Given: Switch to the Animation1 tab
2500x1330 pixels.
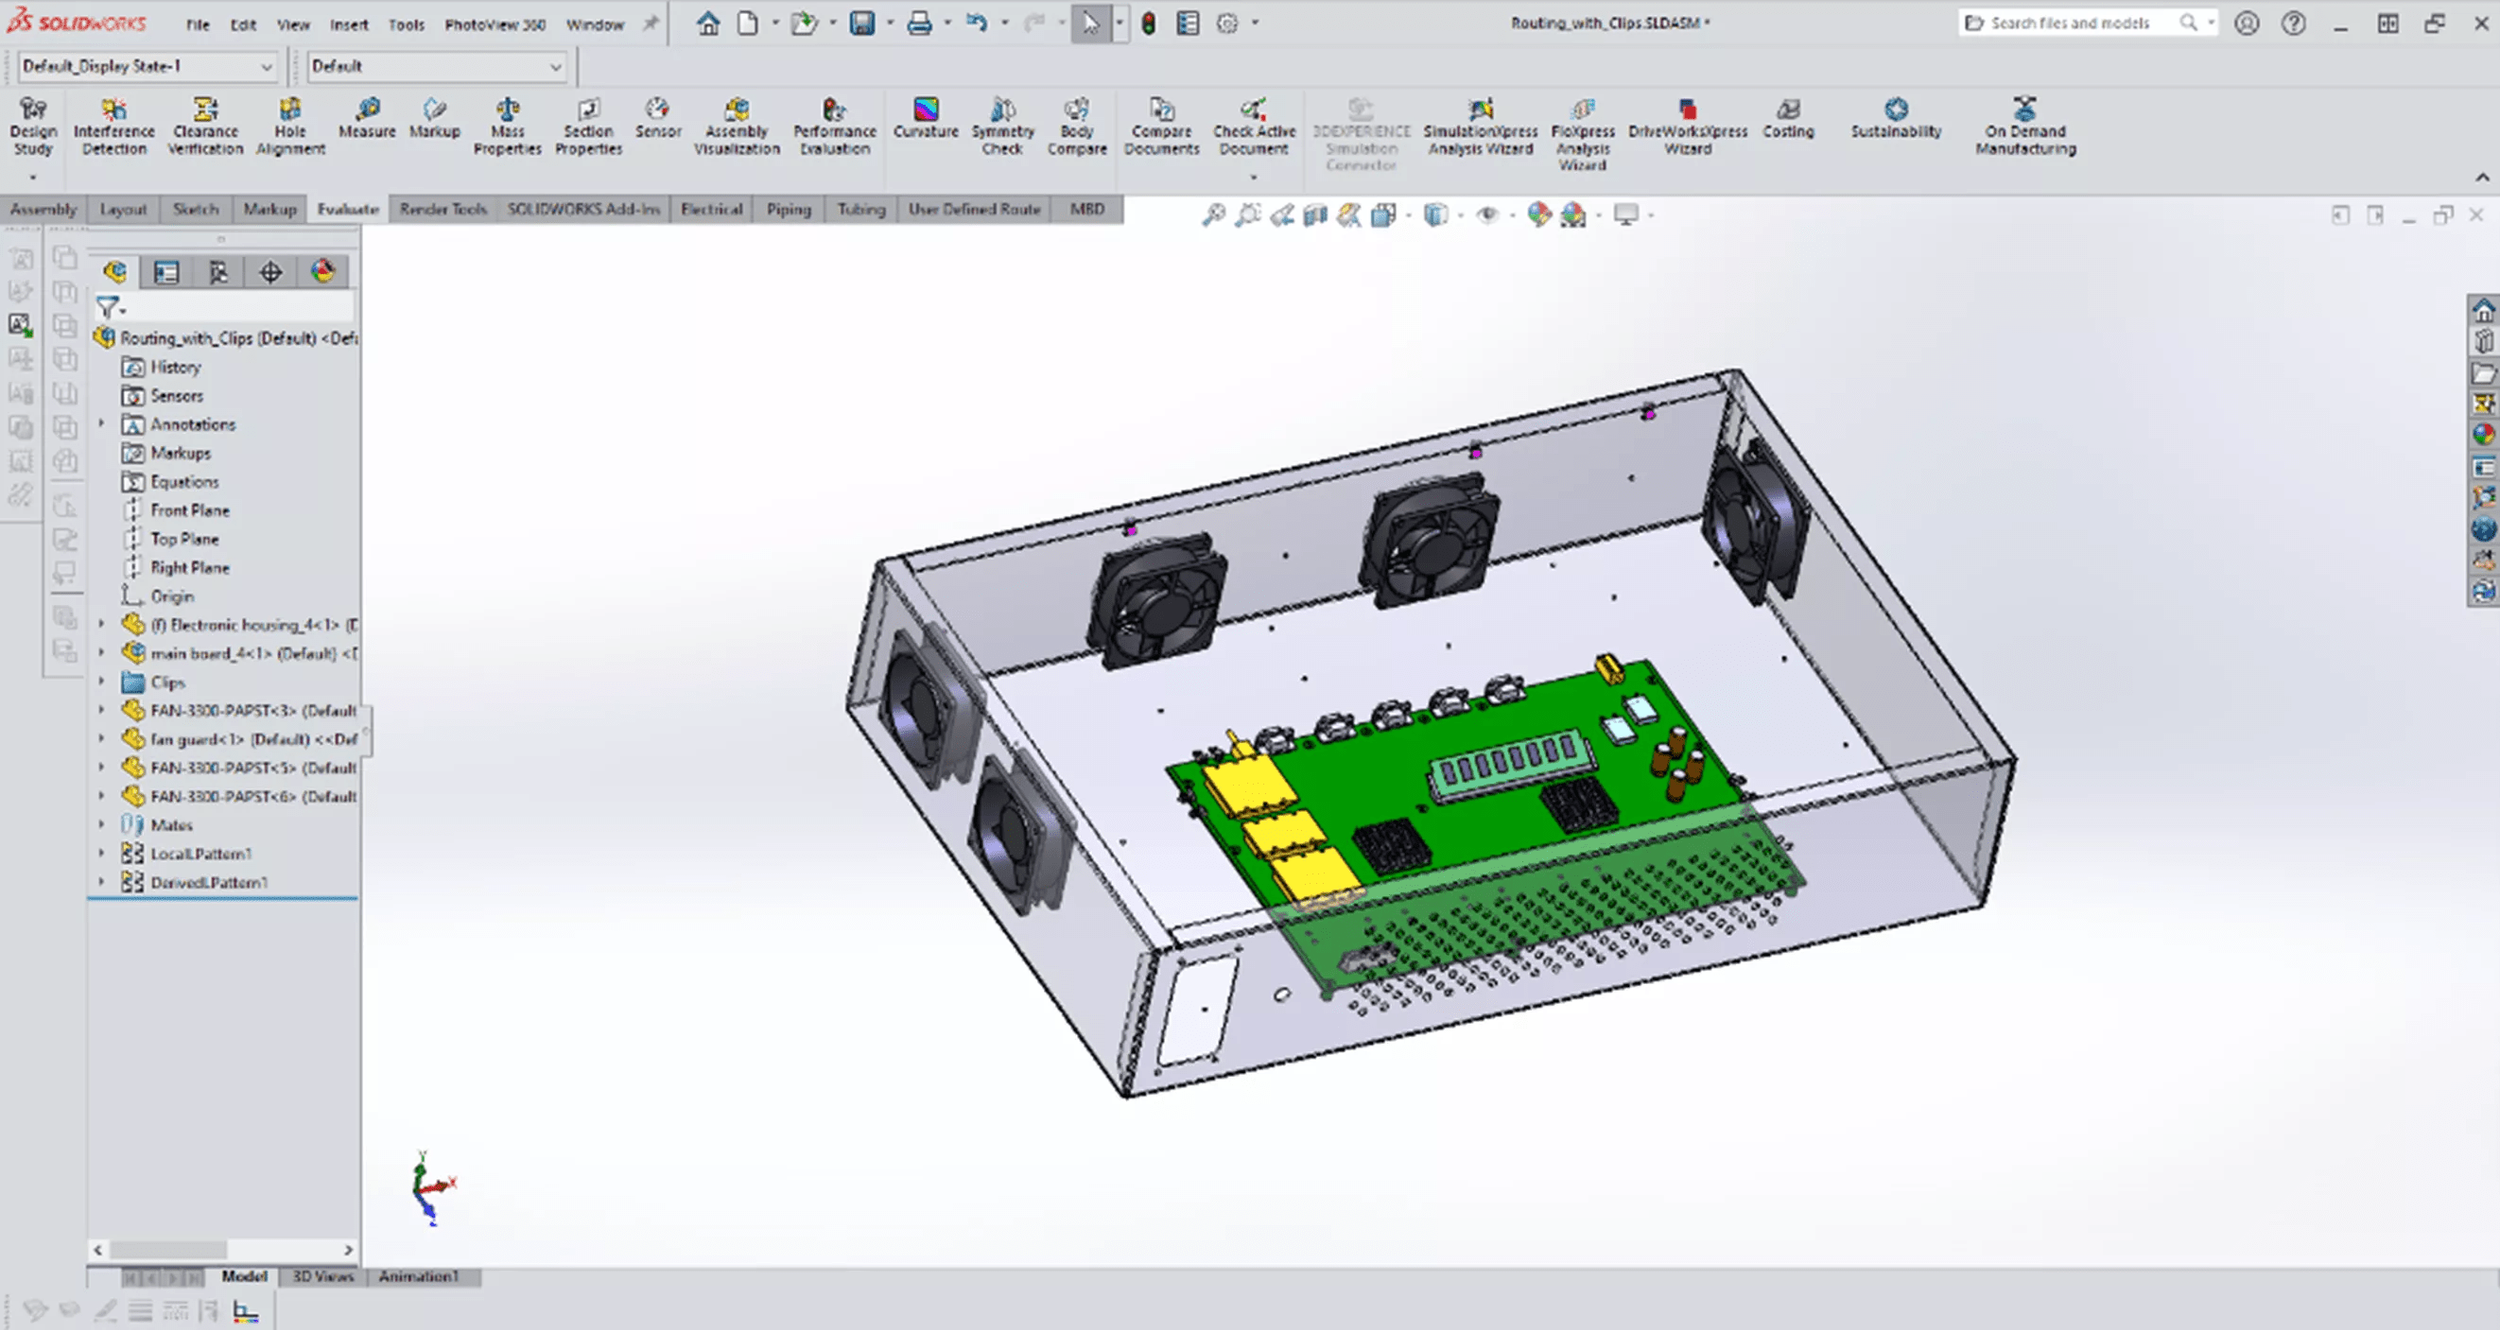Looking at the screenshot, I should [x=418, y=1277].
